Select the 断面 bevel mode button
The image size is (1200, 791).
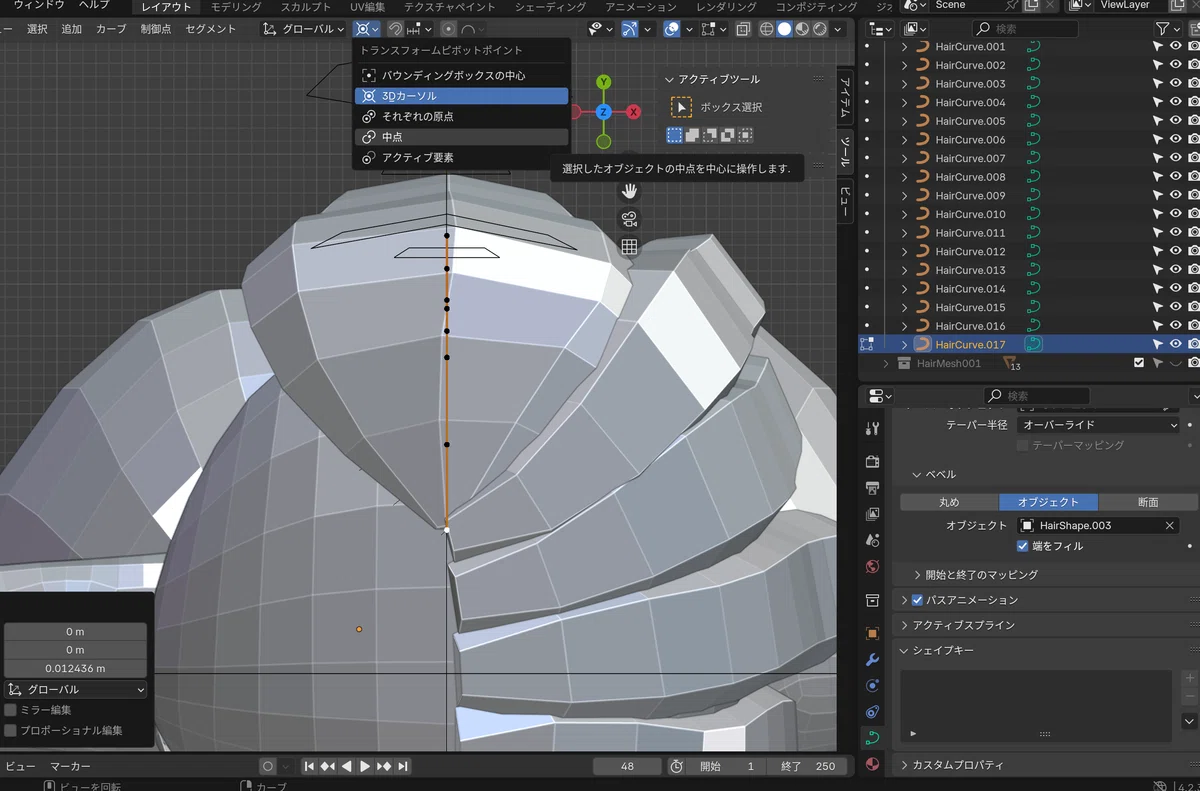[1148, 502]
